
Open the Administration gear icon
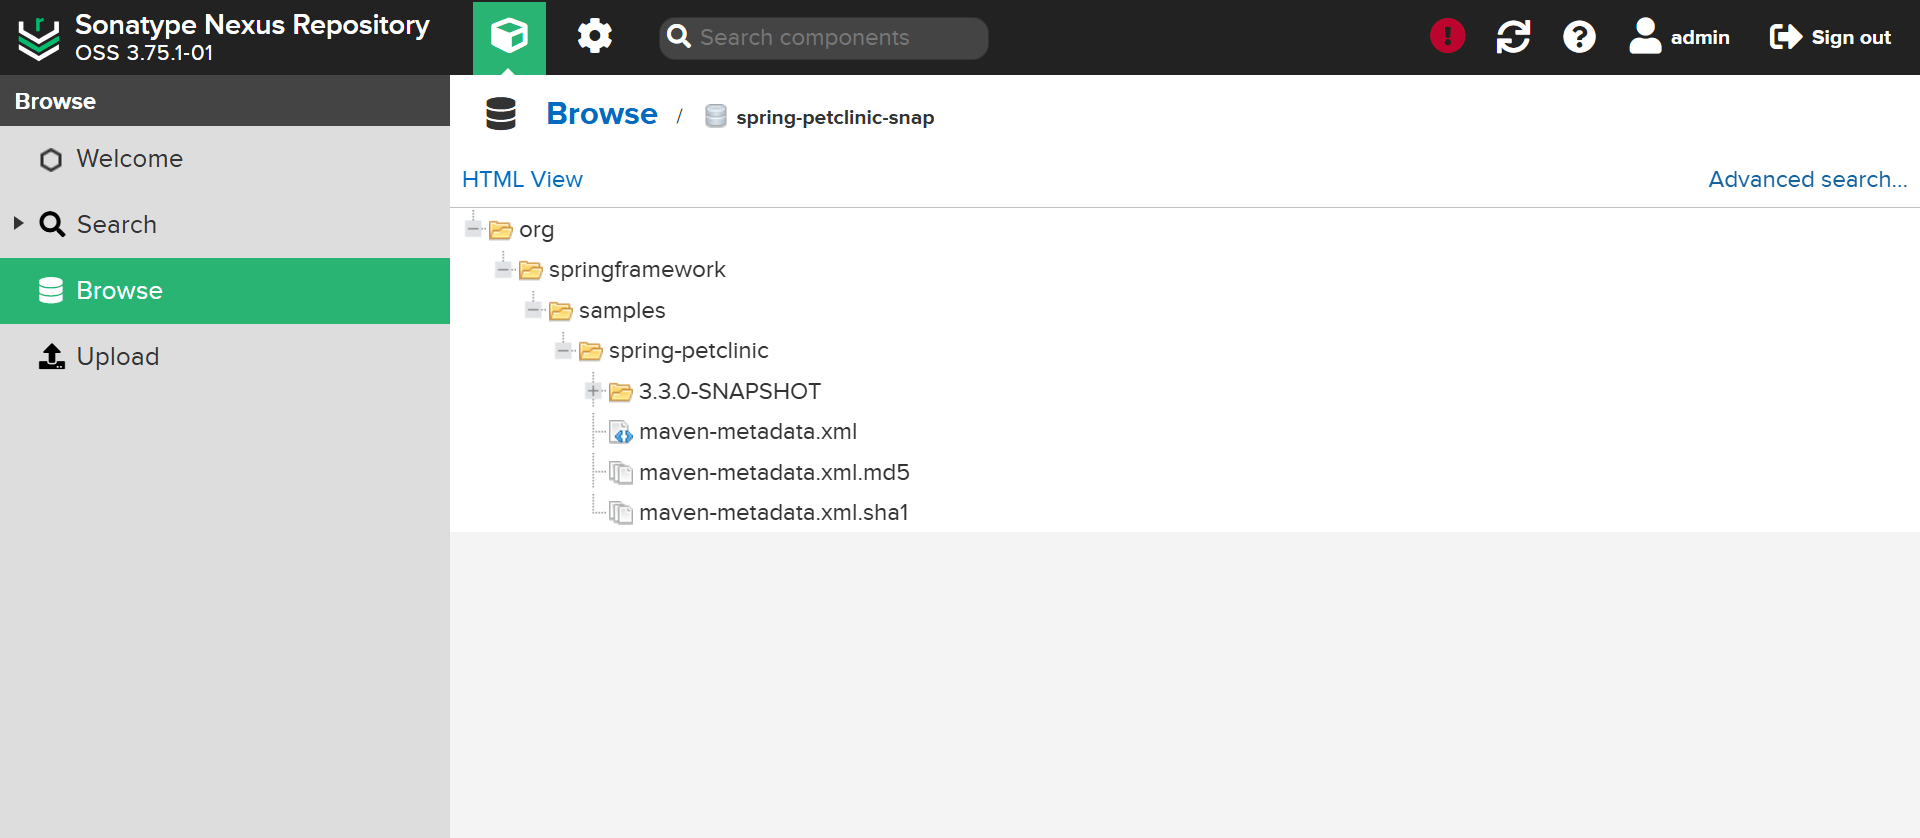595,37
